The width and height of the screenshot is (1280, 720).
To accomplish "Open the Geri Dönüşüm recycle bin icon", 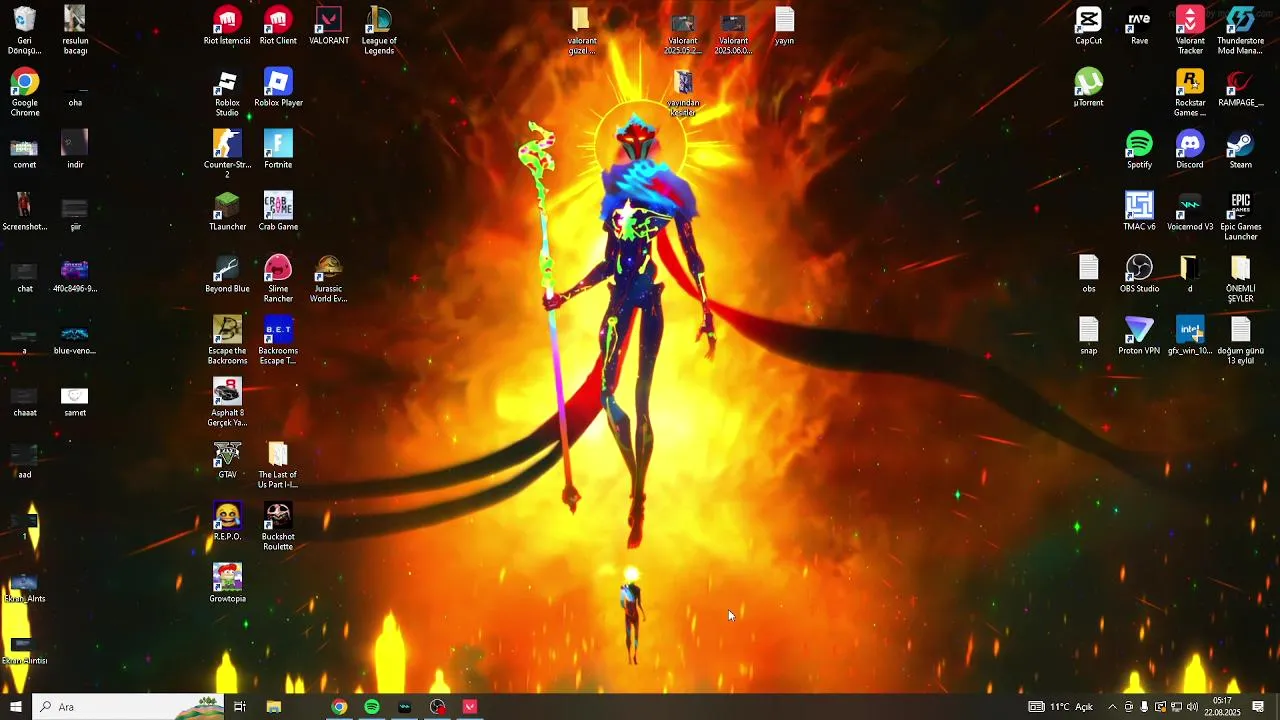I will click(x=25, y=31).
